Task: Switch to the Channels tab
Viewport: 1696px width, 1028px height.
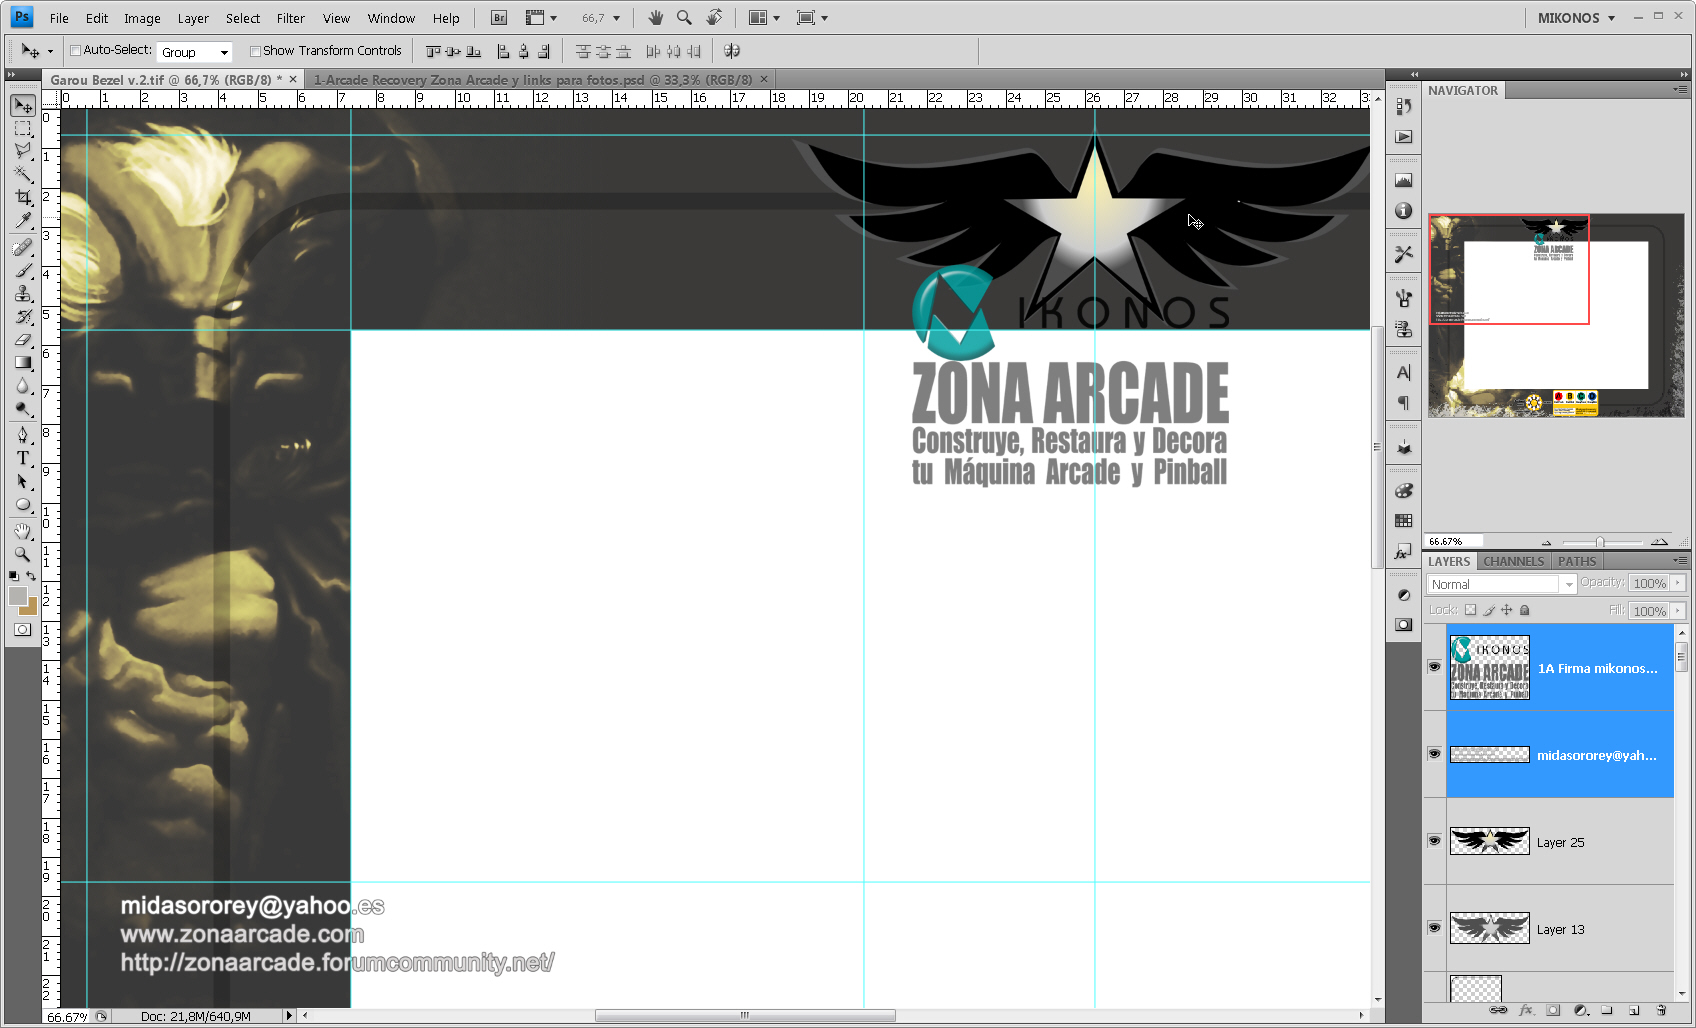Action: [1513, 561]
